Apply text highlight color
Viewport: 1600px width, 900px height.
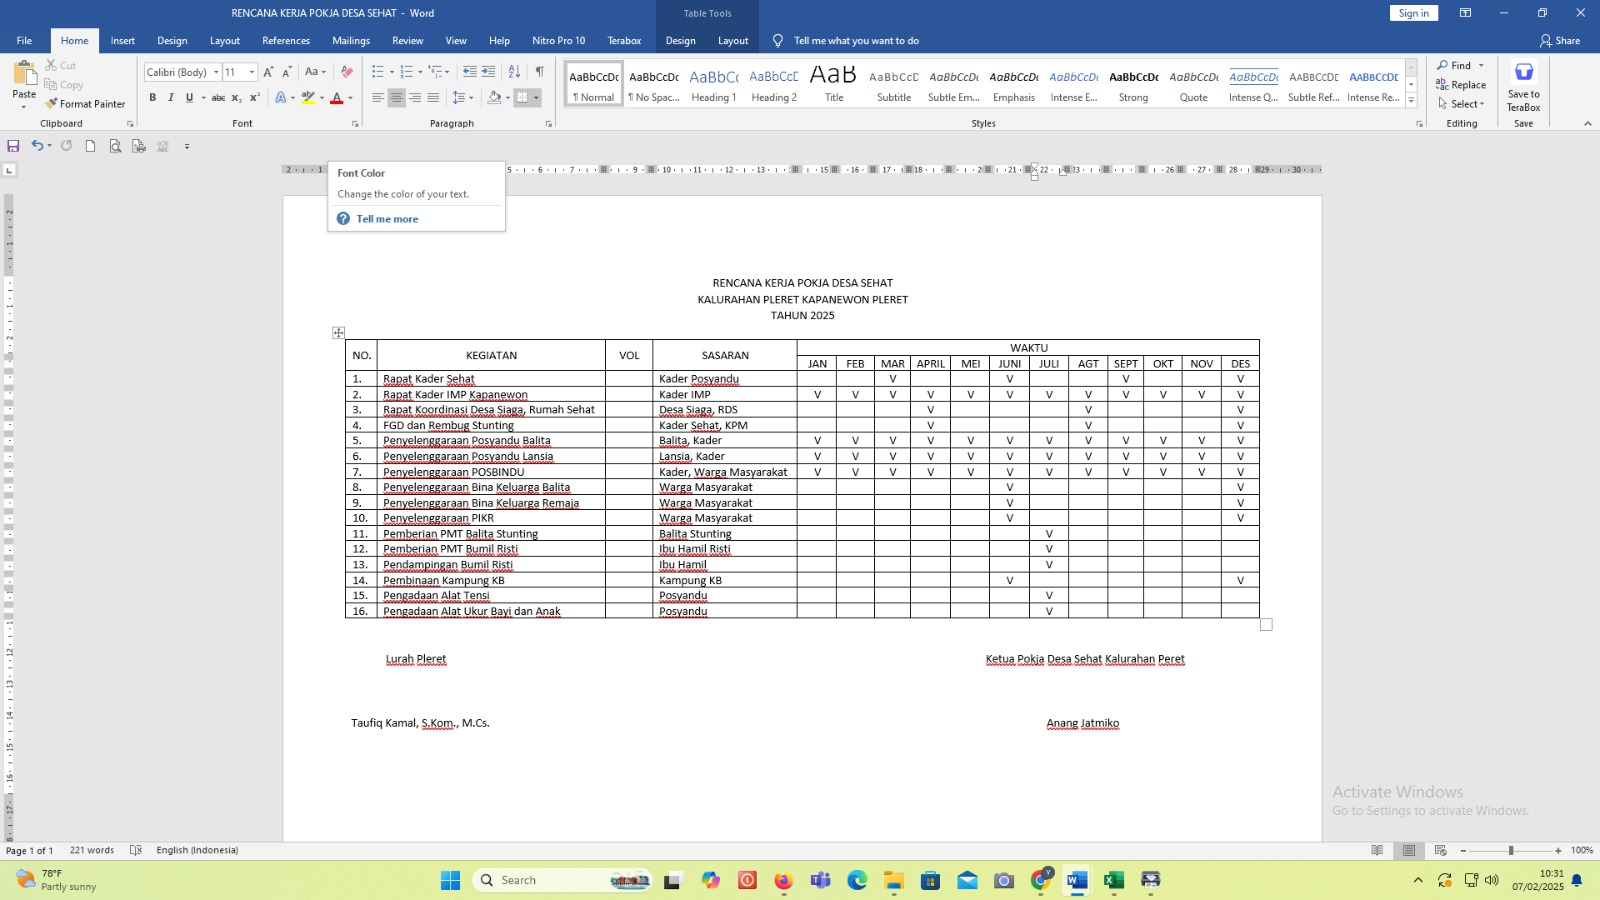coord(308,98)
